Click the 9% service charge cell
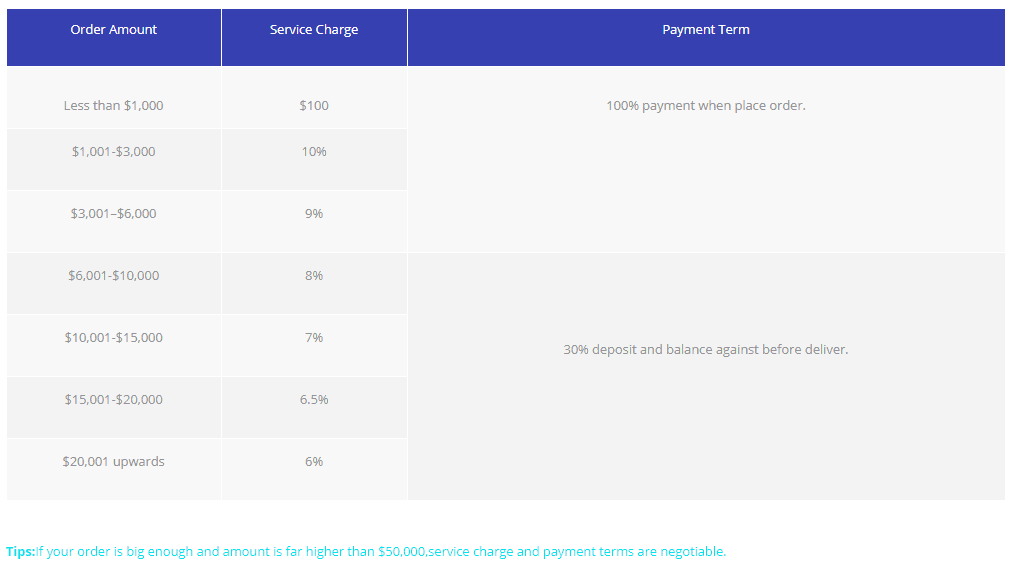This screenshot has width=1013, height=566. [314, 214]
